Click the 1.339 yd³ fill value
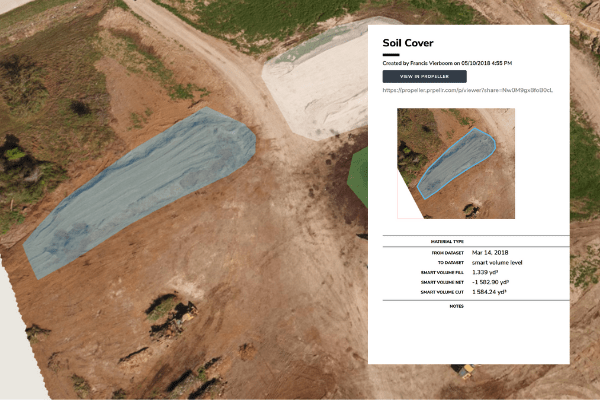Viewport: 600px width, 400px height. 485,272
